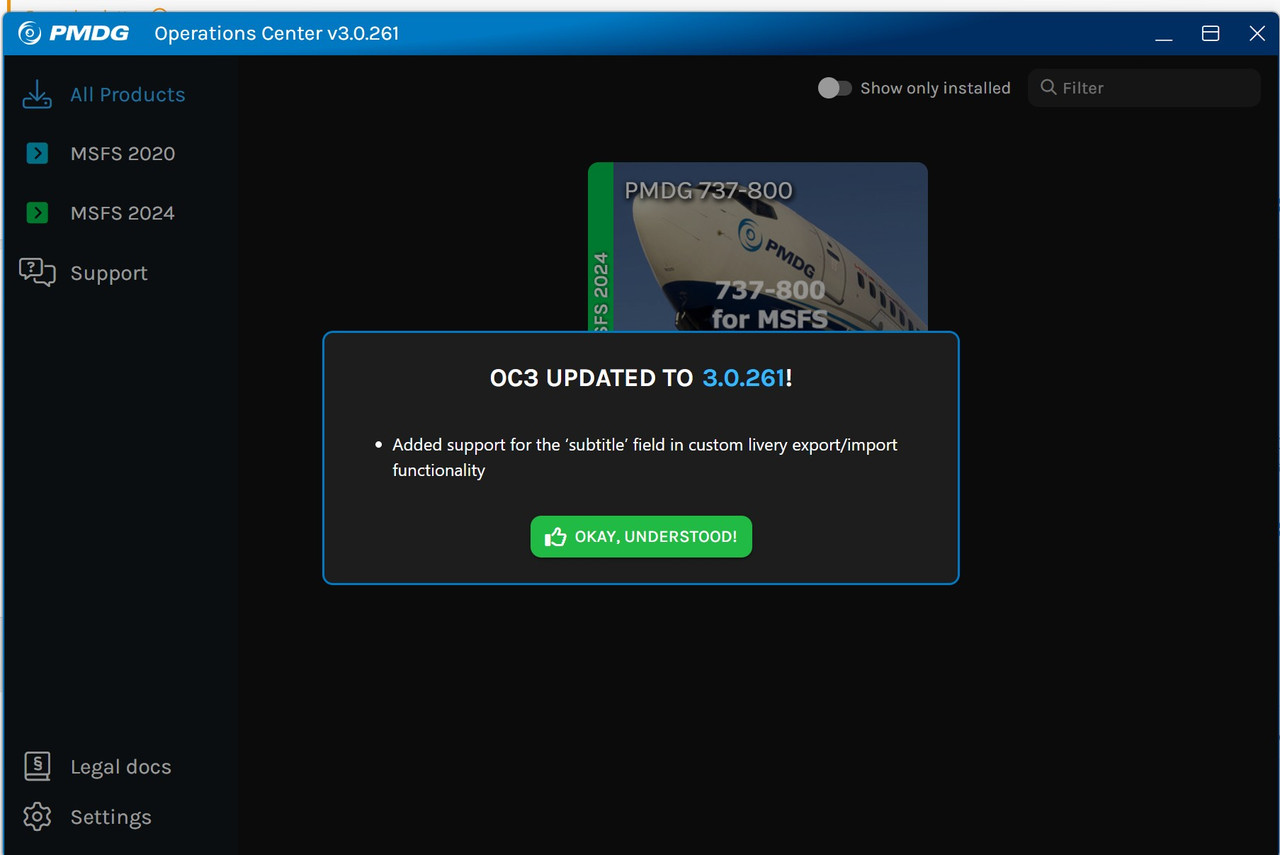The width and height of the screenshot is (1280, 855).
Task: Open MSFS 2020 section
Action: [122, 153]
